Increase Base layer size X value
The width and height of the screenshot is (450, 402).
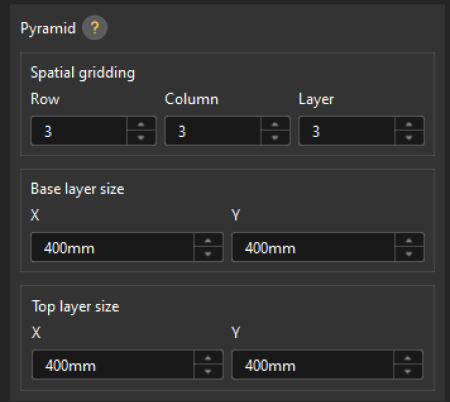pyautogui.click(x=208, y=240)
